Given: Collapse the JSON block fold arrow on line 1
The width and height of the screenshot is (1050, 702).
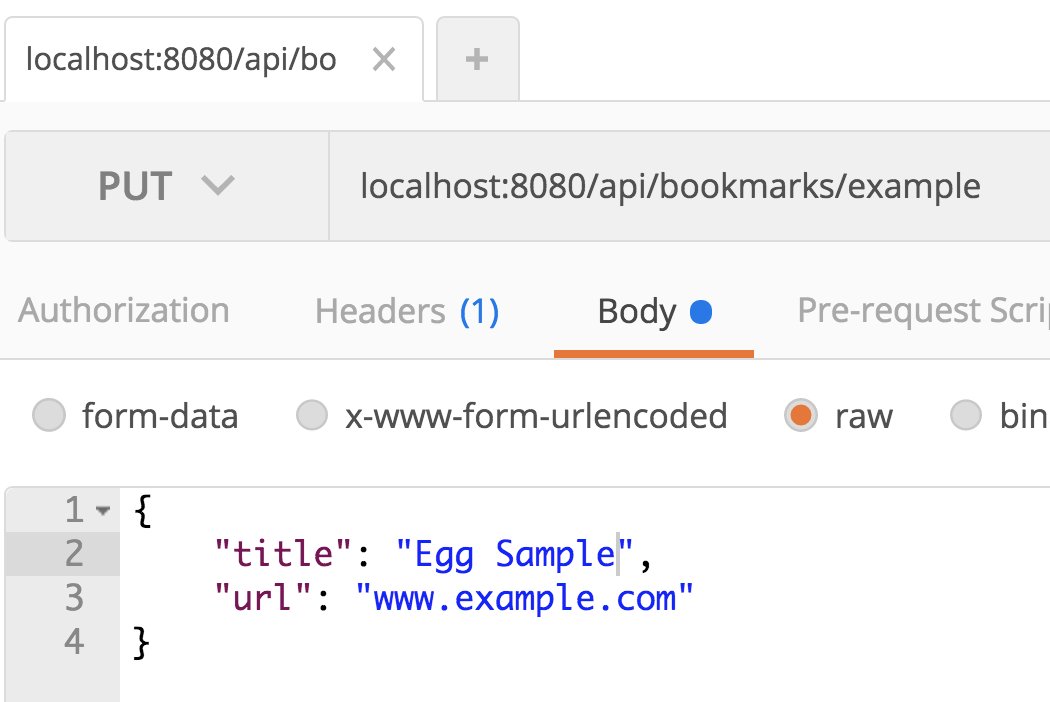Looking at the screenshot, I should [102, 511].
